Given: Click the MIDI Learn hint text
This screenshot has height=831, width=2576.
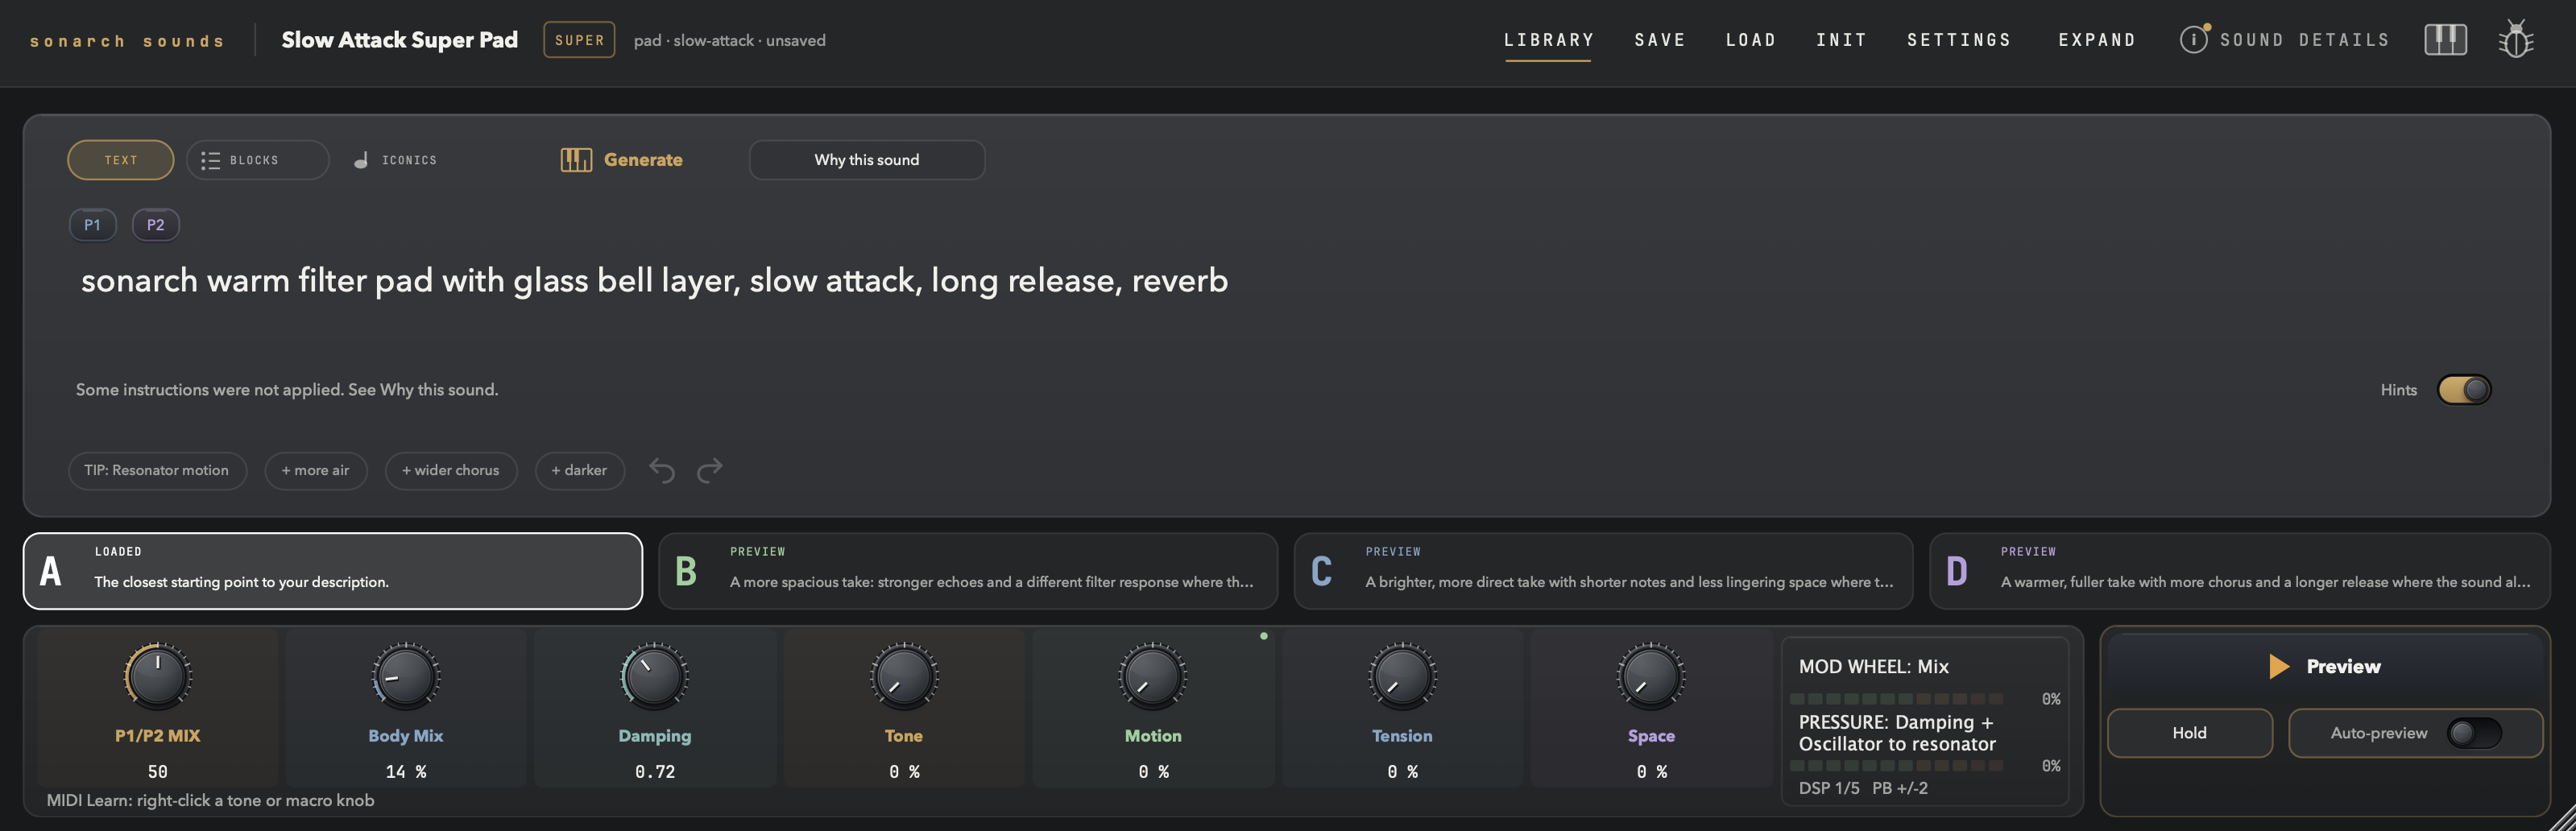Looking at the screenshot, I should tap(210, 801).
